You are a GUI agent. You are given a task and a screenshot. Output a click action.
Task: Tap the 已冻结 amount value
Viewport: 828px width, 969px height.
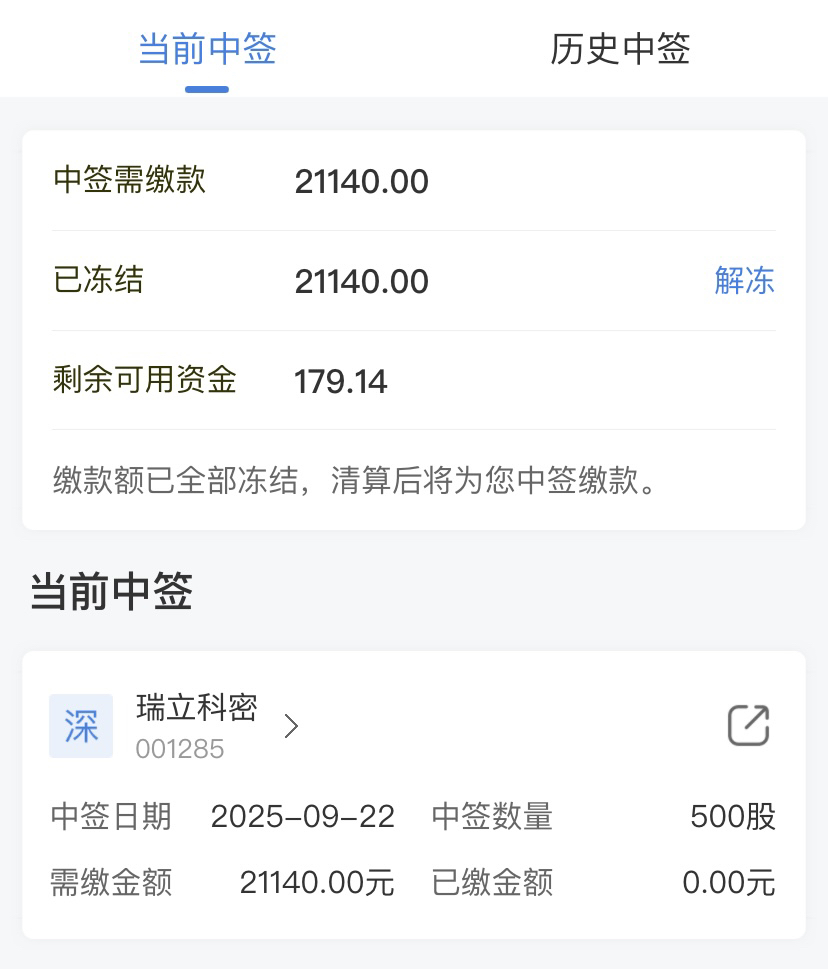click(x=361, y=282)
